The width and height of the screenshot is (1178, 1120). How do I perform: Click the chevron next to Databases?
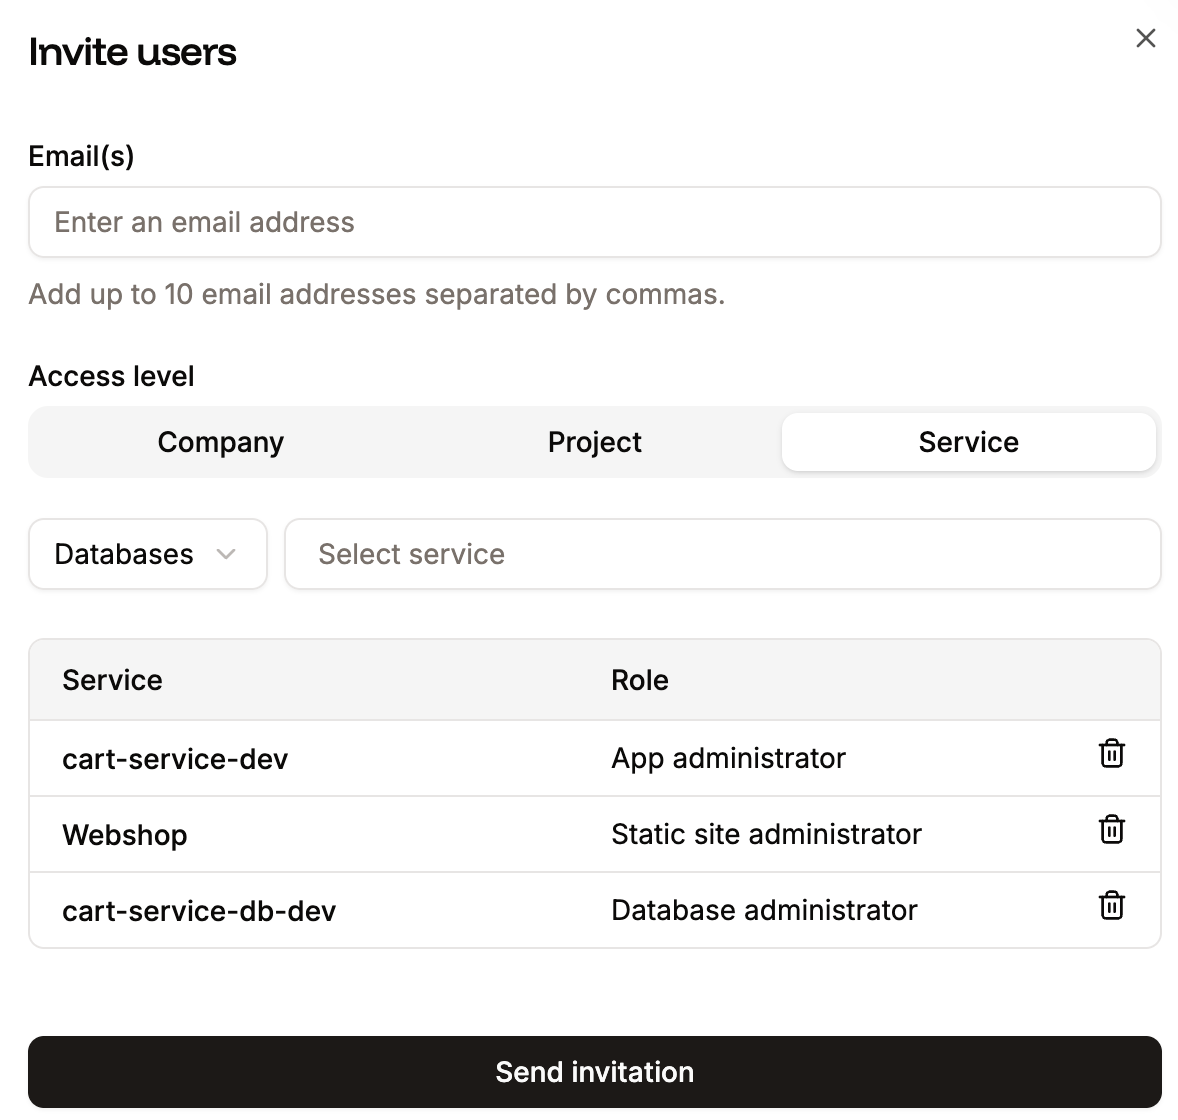tap(226, 554)
